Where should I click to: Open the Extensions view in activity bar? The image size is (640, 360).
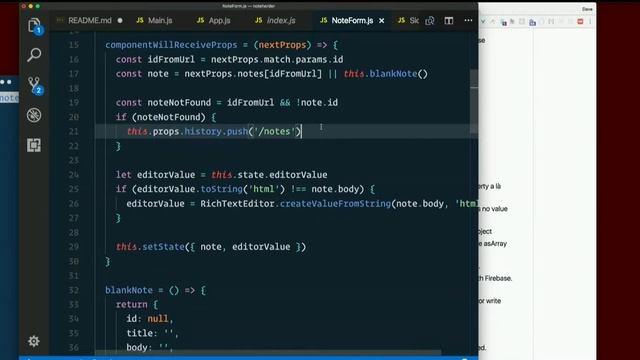[34, 145]
